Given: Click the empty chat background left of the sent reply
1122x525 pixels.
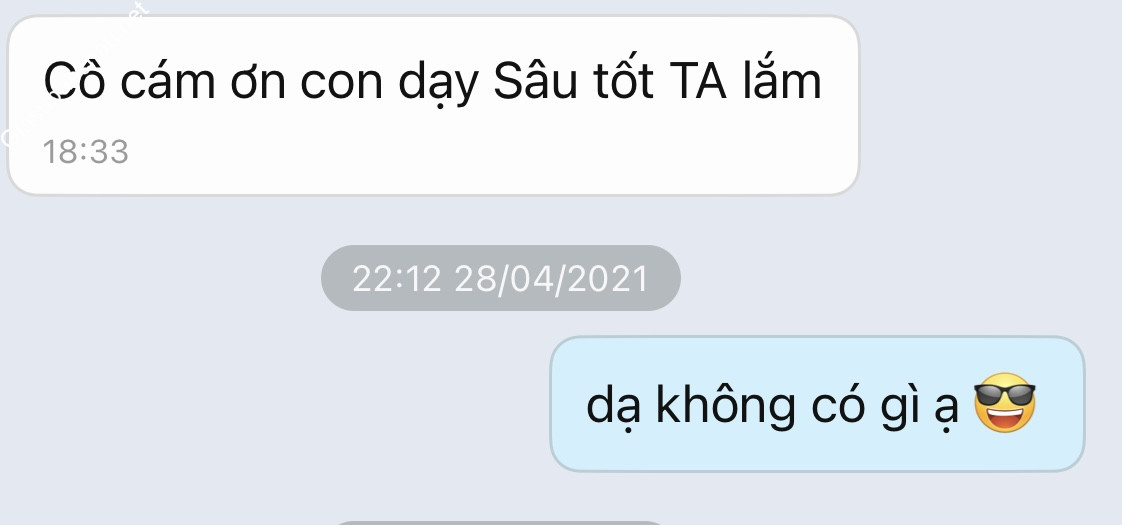Looking at the screenshot, I should pos(272,404).
